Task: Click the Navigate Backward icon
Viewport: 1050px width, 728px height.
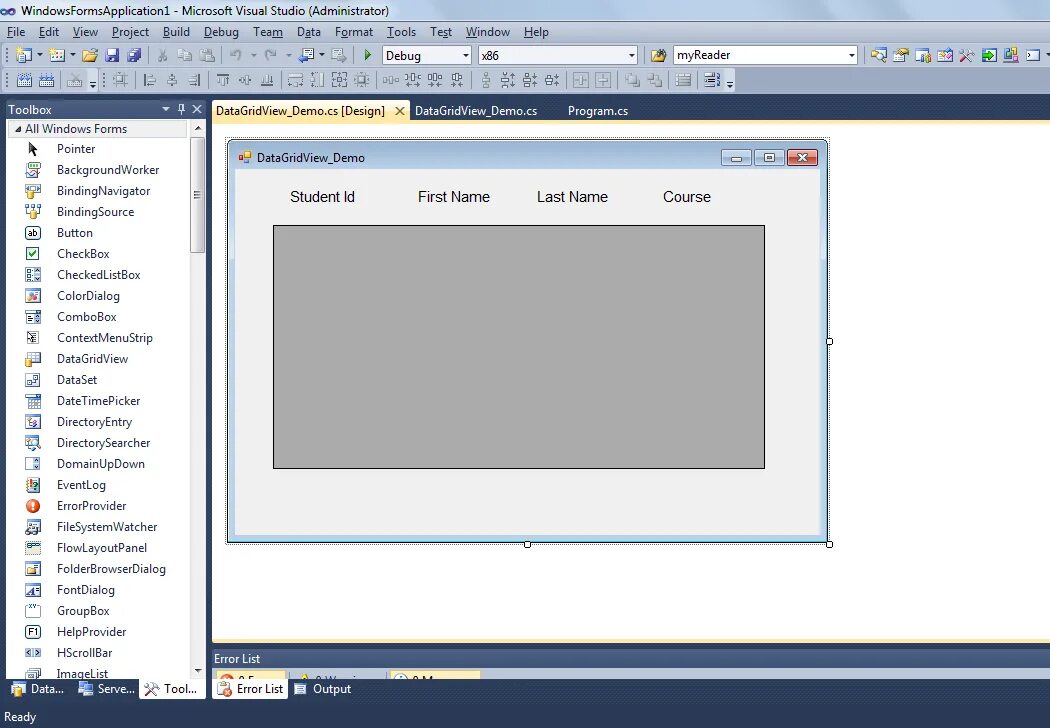Action: 306,56
